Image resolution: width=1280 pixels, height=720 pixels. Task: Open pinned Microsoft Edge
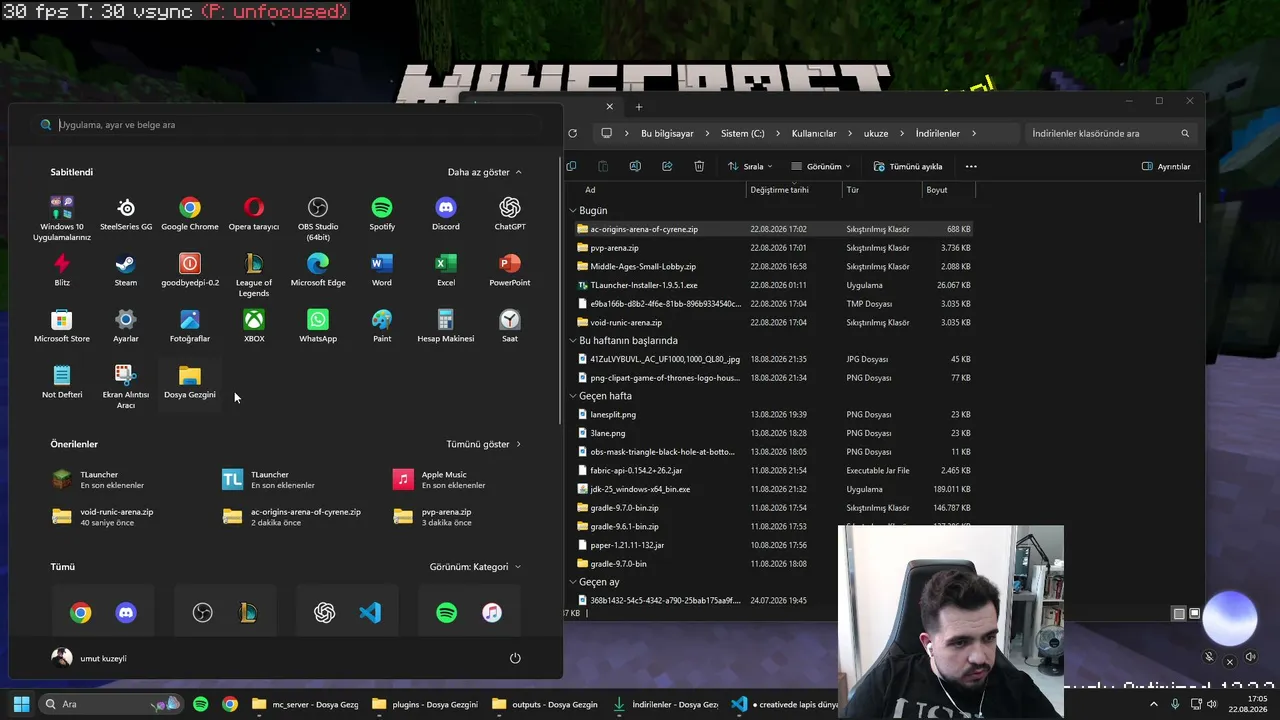coord(318,270)
